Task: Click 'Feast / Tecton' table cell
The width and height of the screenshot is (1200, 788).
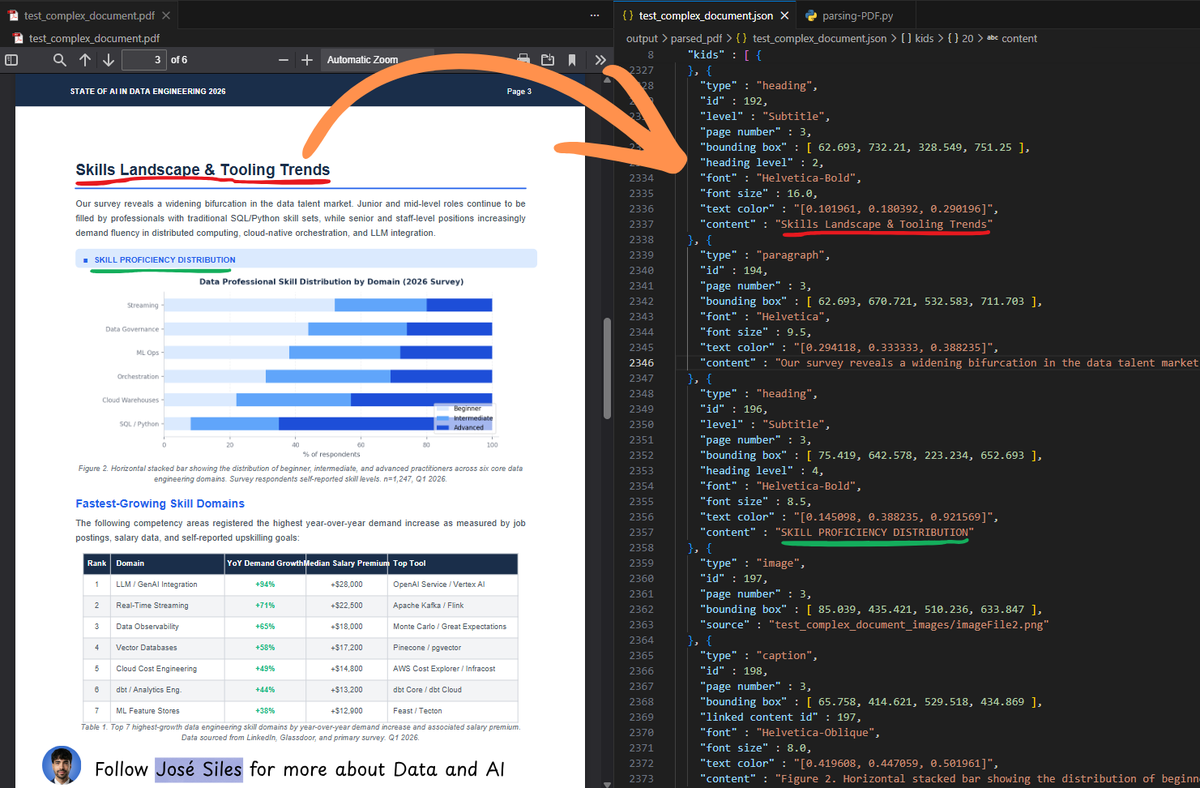Action: point(417,711)
